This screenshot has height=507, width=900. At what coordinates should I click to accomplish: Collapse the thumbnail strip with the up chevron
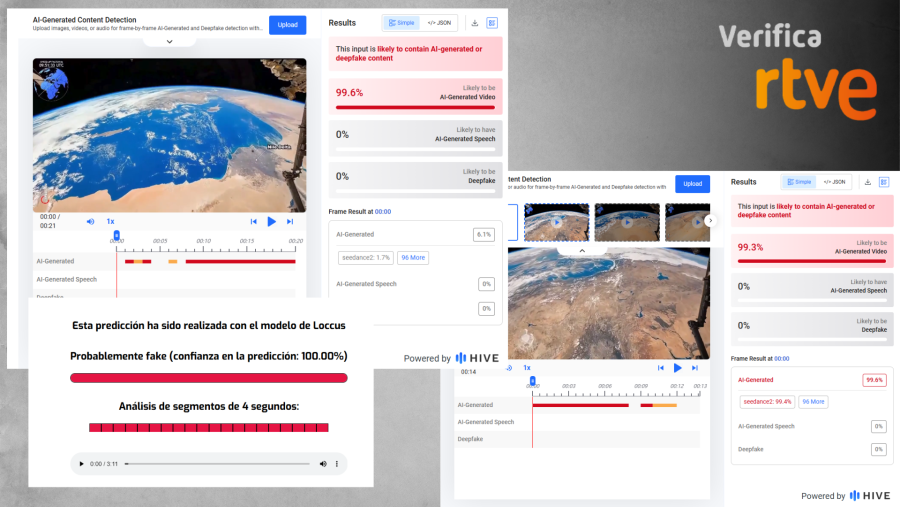(582, 251)
